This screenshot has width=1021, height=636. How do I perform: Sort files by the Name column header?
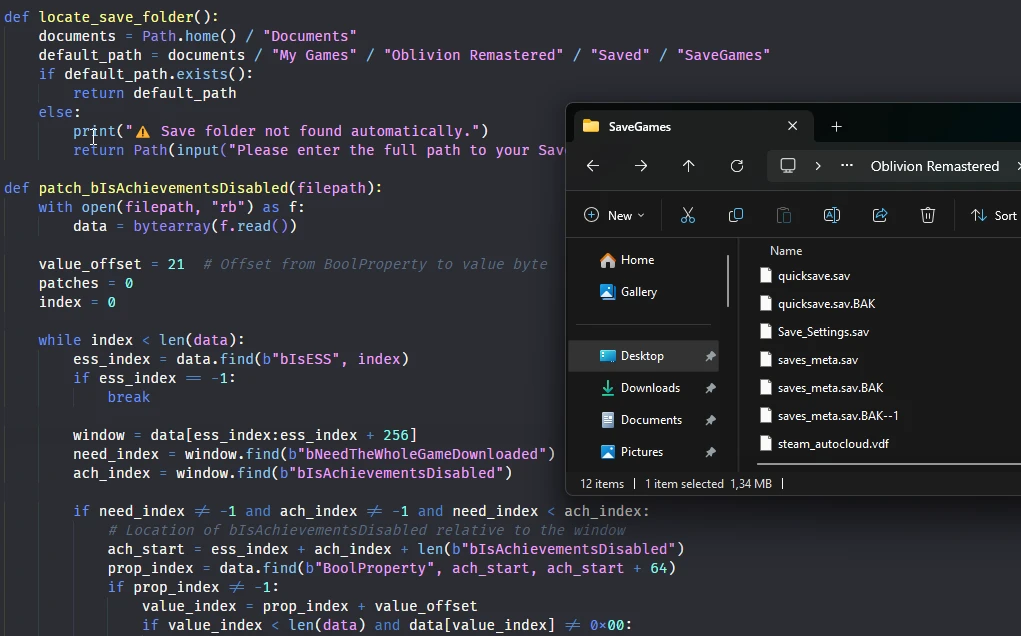tap(786, 251)
